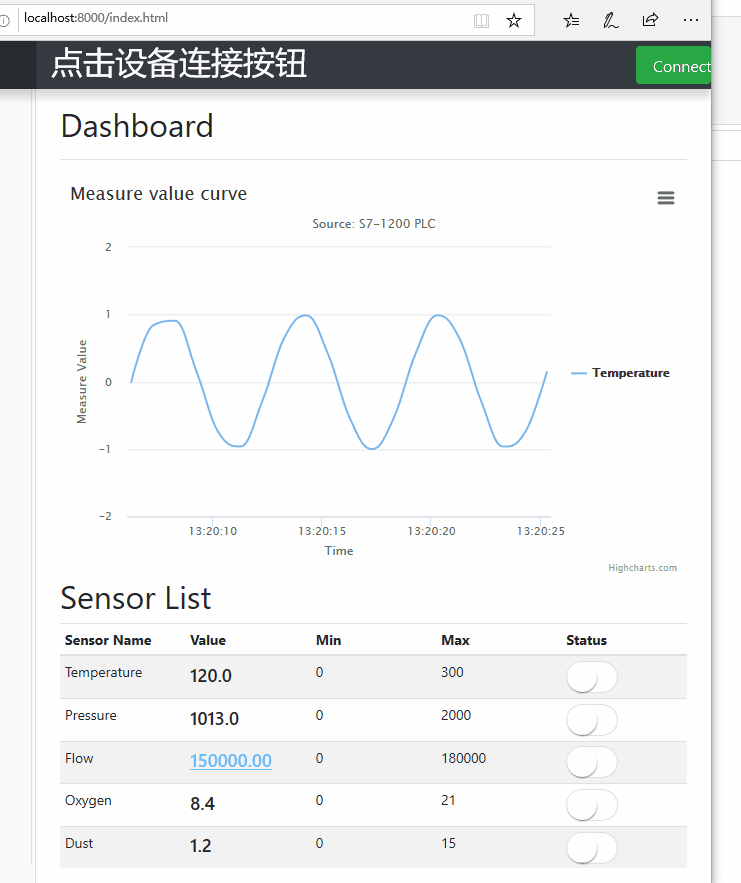
Task: Click the site info icon in address bar
Action: (x=5, y=21)
